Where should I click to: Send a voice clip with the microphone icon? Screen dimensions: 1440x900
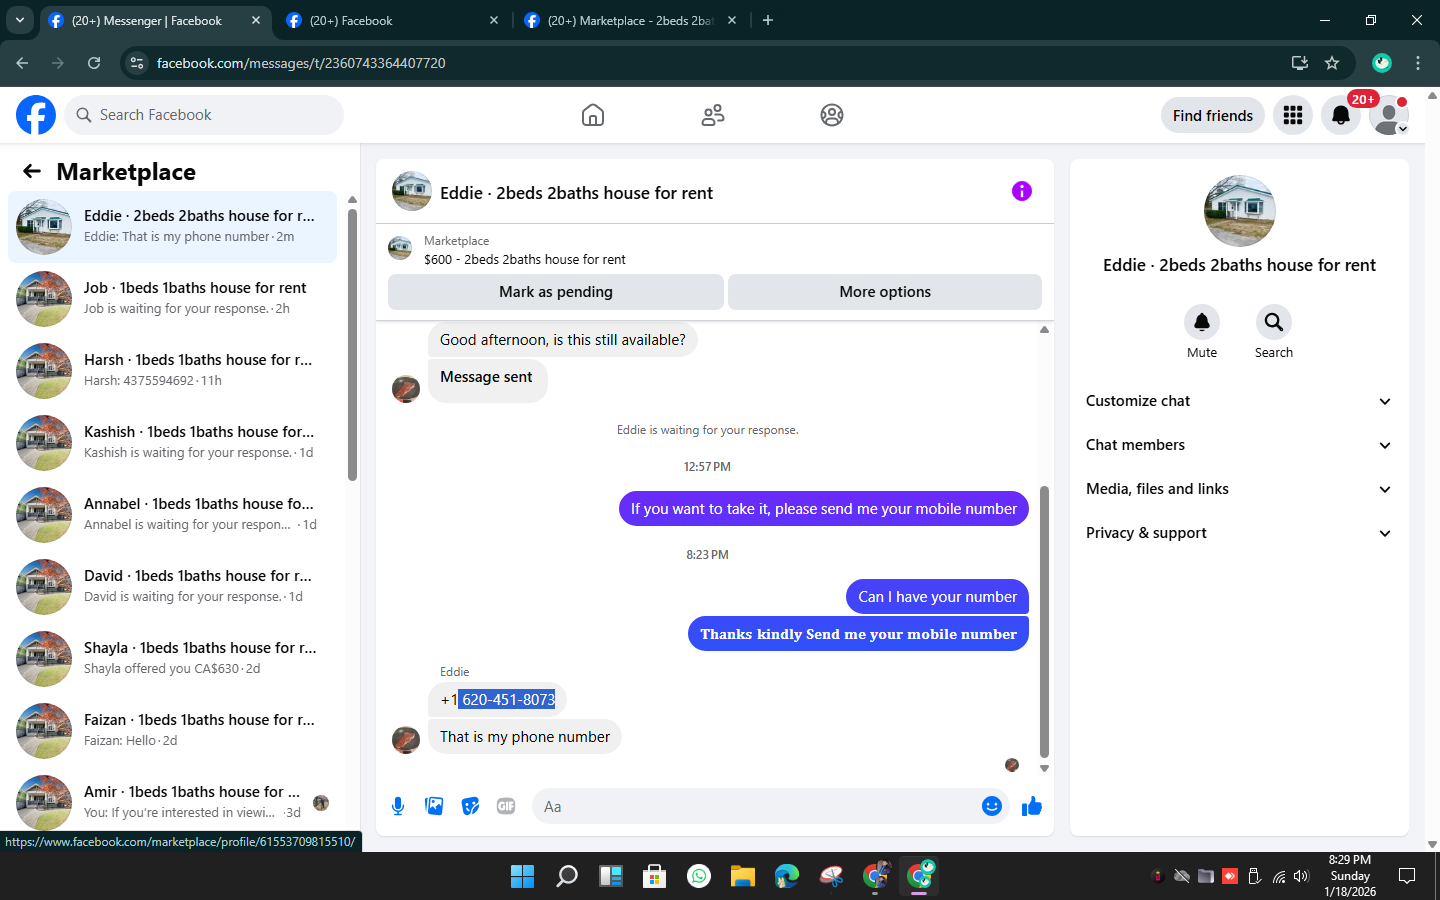[x=398, y=806]
